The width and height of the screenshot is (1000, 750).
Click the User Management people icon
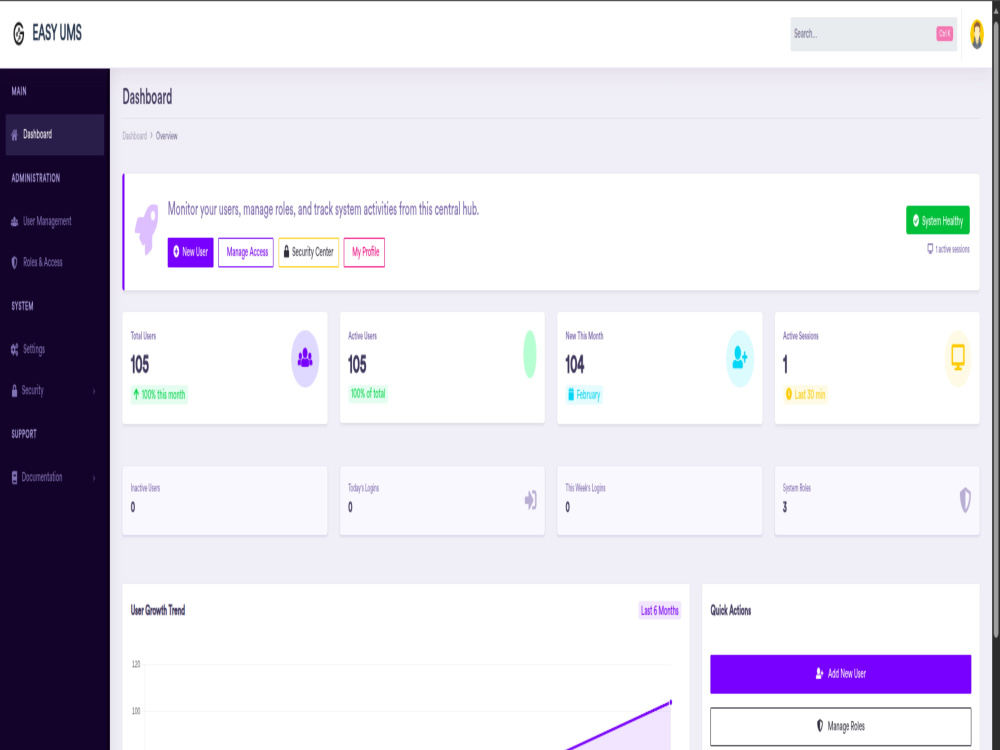(x=15, y=221)
